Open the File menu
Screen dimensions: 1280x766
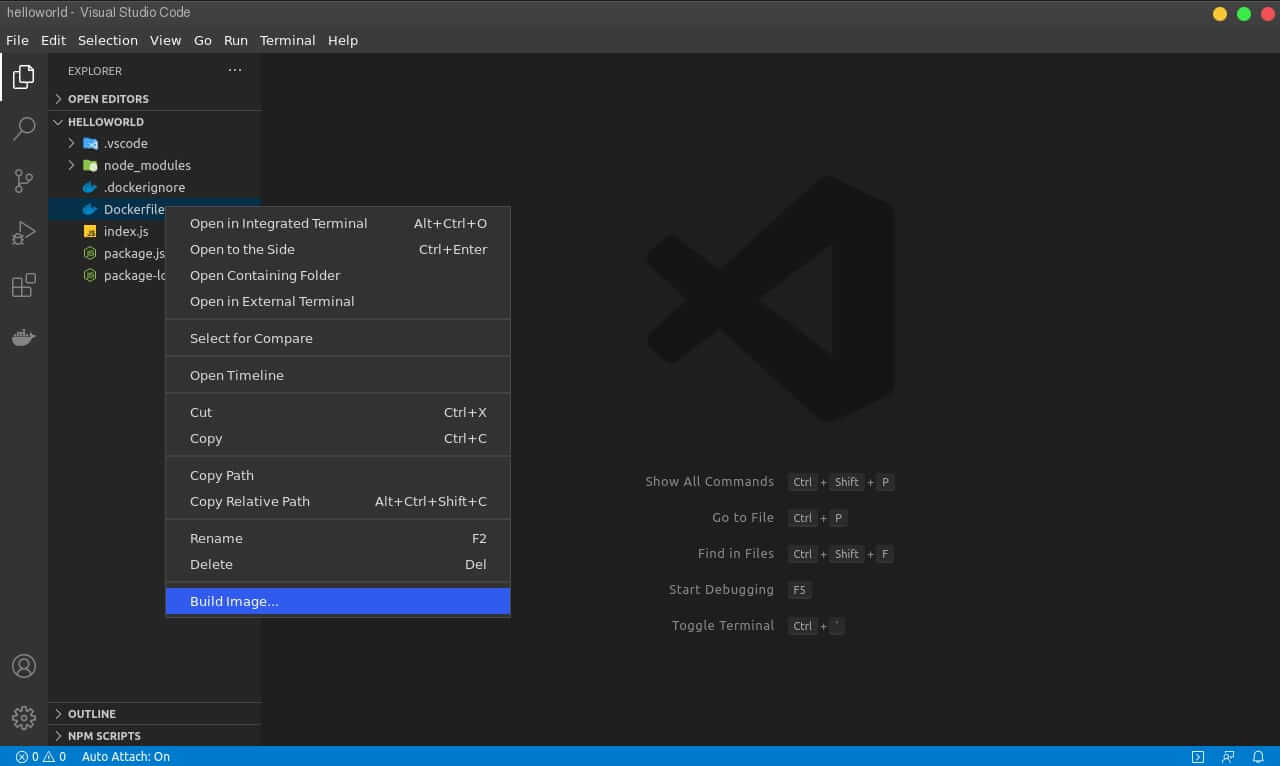17,40
